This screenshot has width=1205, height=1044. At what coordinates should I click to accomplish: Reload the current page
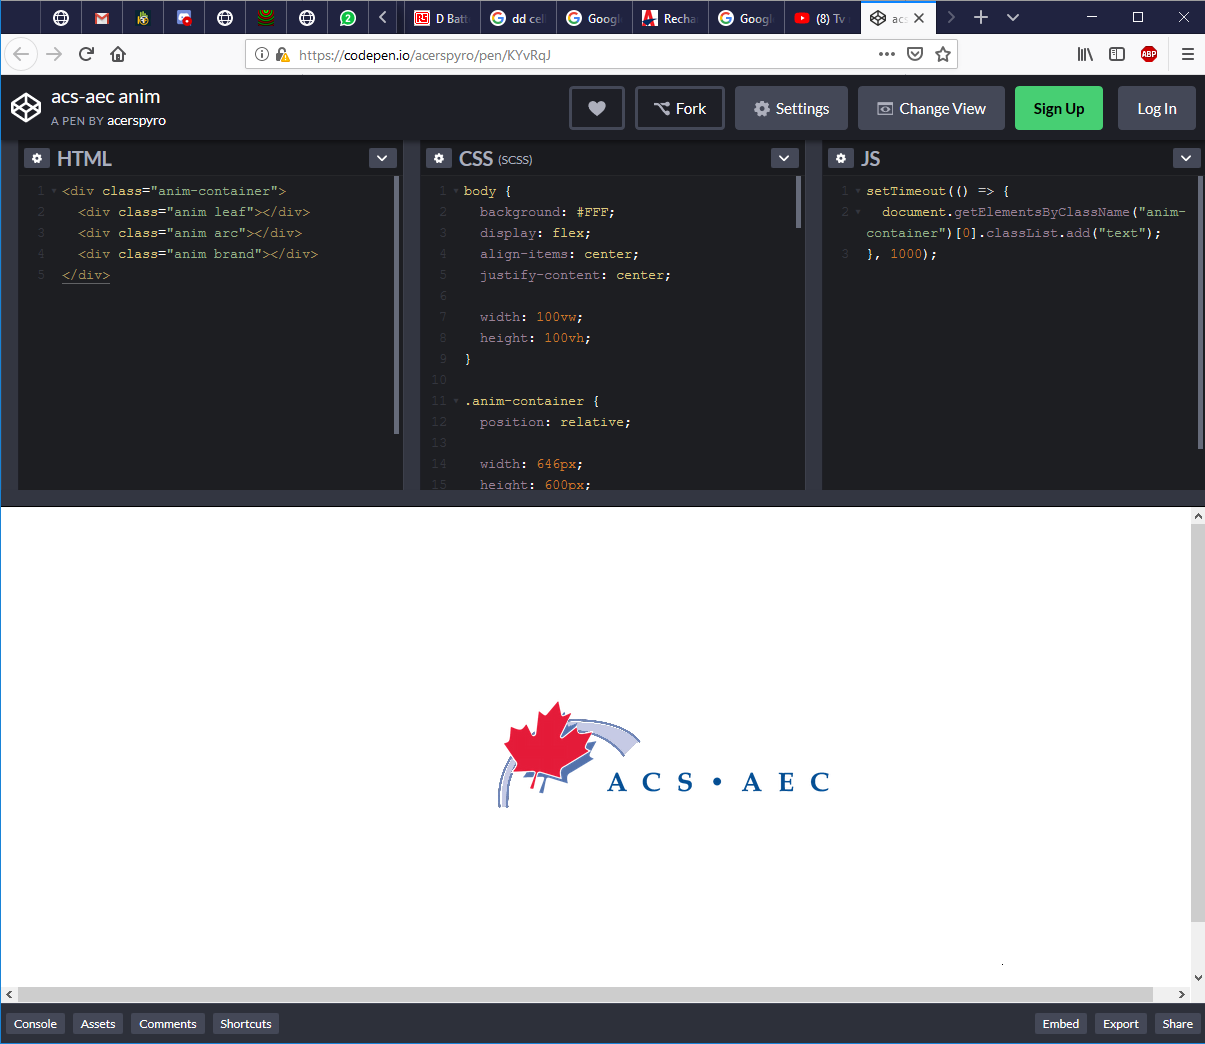[86, 54]
